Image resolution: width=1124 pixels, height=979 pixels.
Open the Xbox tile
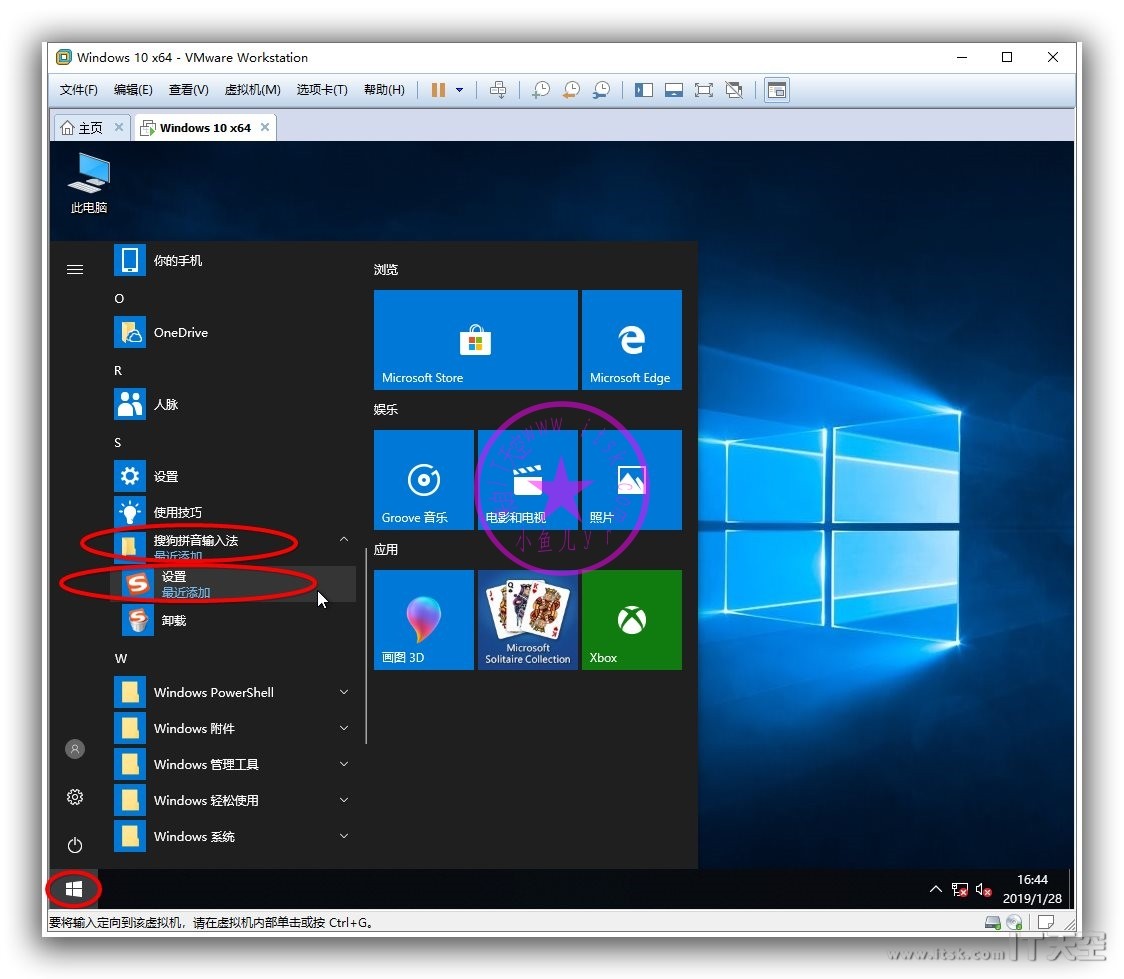[x=632, y=620]
